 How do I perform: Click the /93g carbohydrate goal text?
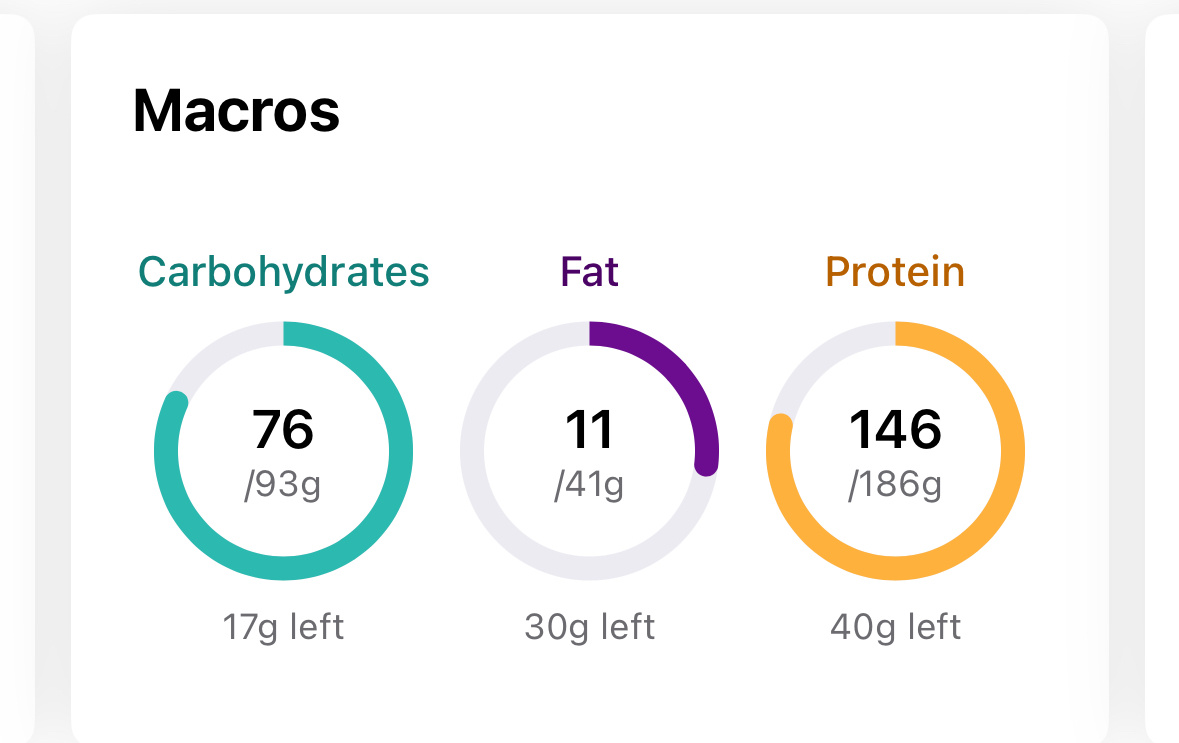pos(283,484)
